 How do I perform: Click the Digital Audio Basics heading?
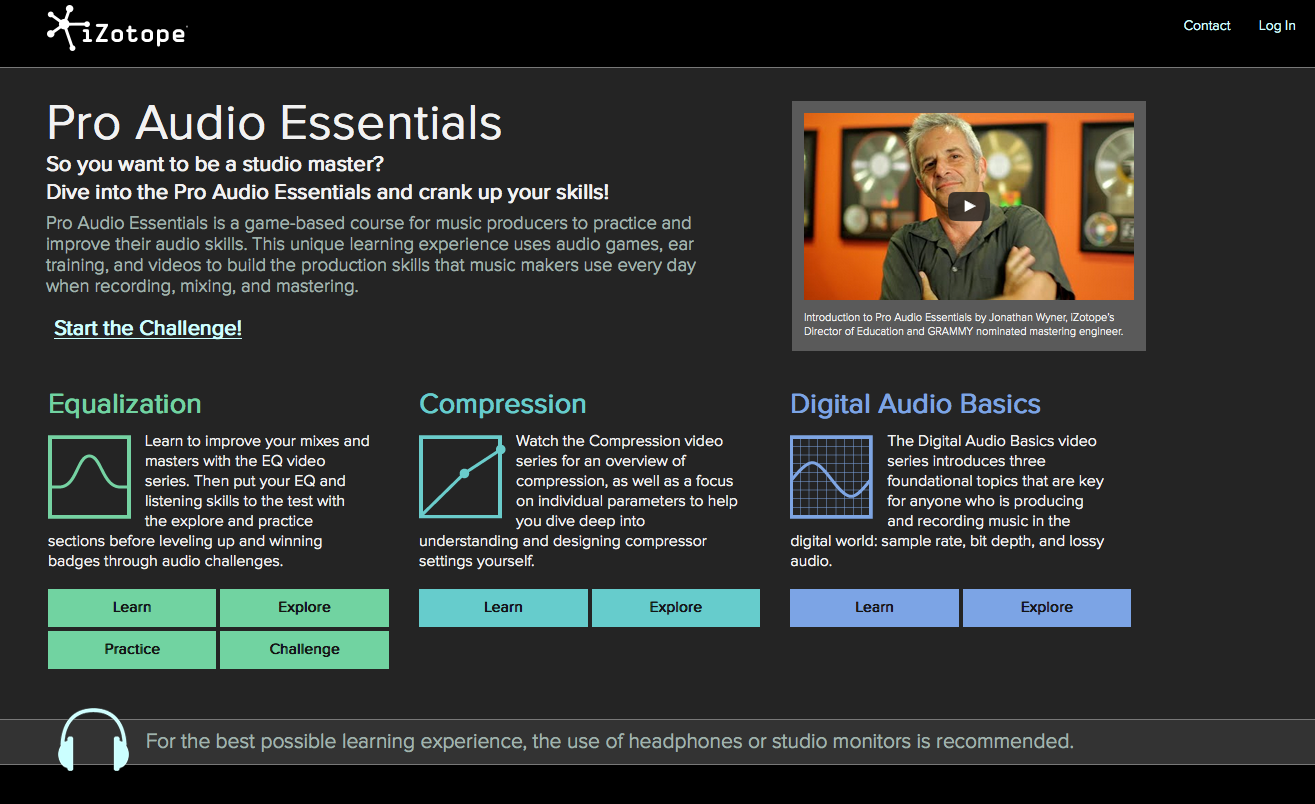click(x=915, y=404)
